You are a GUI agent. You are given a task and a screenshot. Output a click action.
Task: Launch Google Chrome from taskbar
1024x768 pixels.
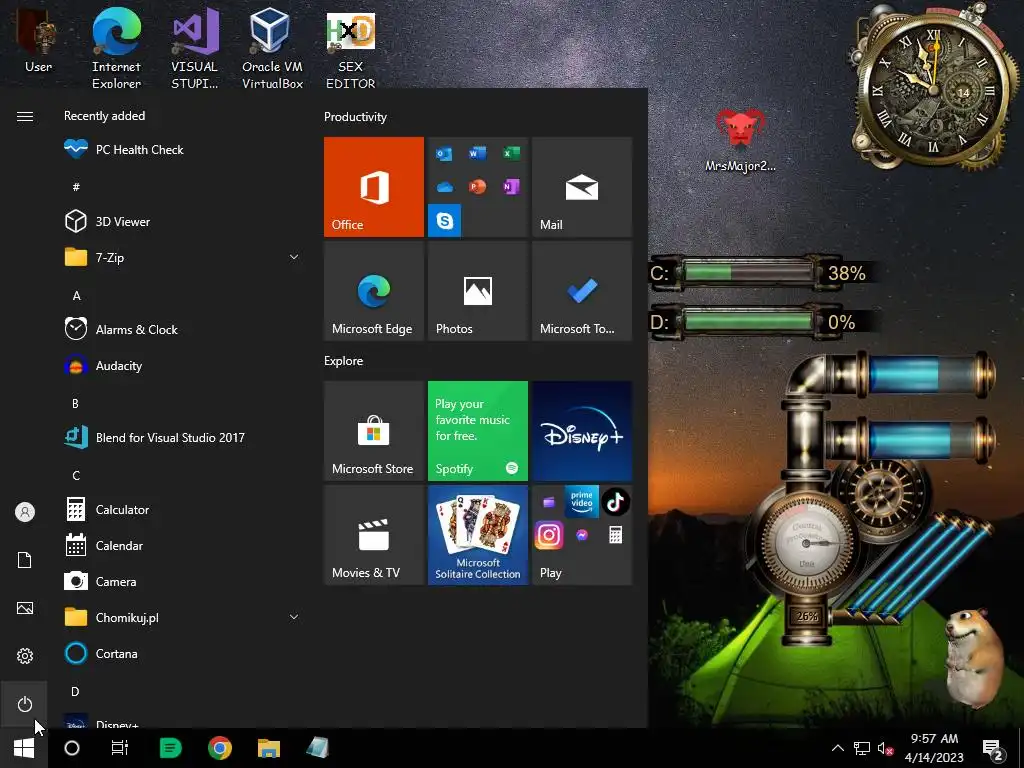(220, 748)
